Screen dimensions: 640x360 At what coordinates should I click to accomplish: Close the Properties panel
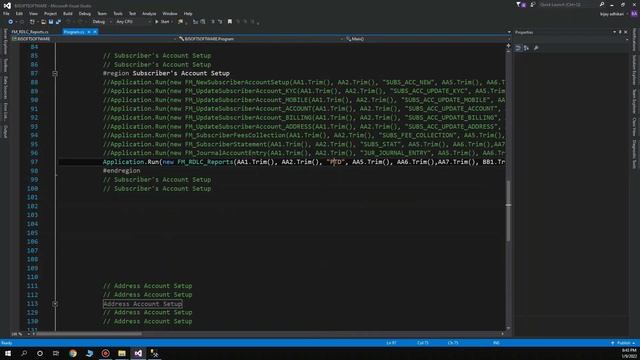[626, 32]
